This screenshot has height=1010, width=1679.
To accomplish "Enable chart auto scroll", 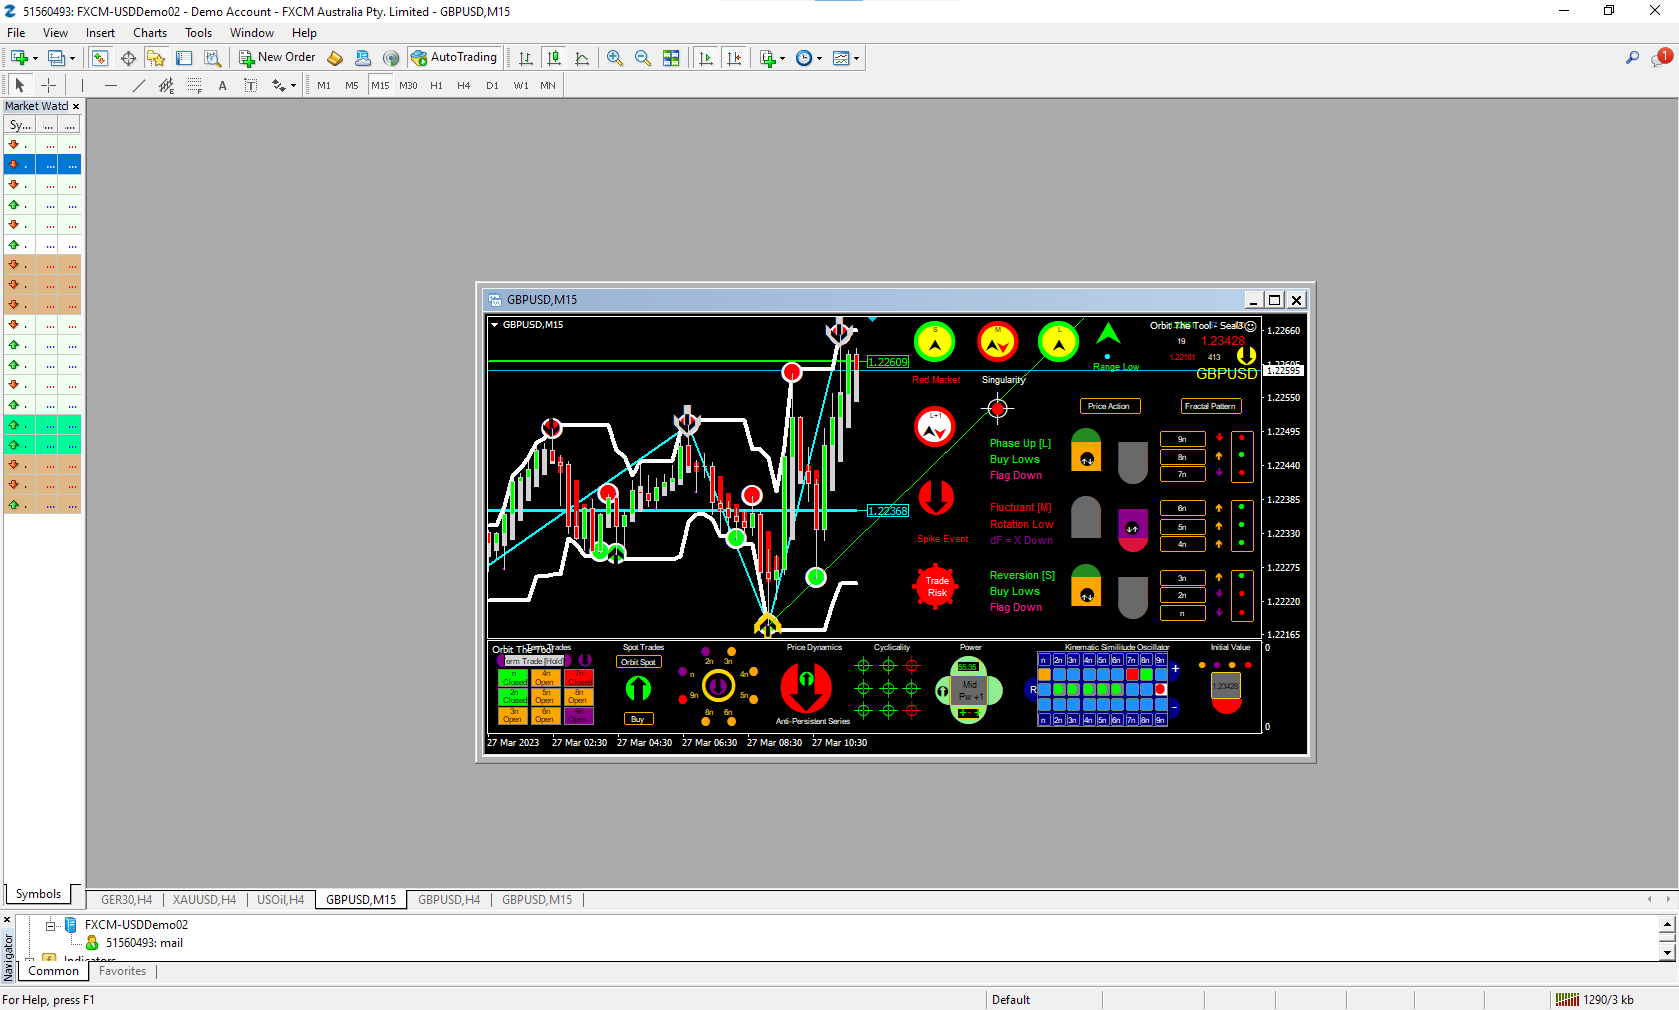I will 706,58.
